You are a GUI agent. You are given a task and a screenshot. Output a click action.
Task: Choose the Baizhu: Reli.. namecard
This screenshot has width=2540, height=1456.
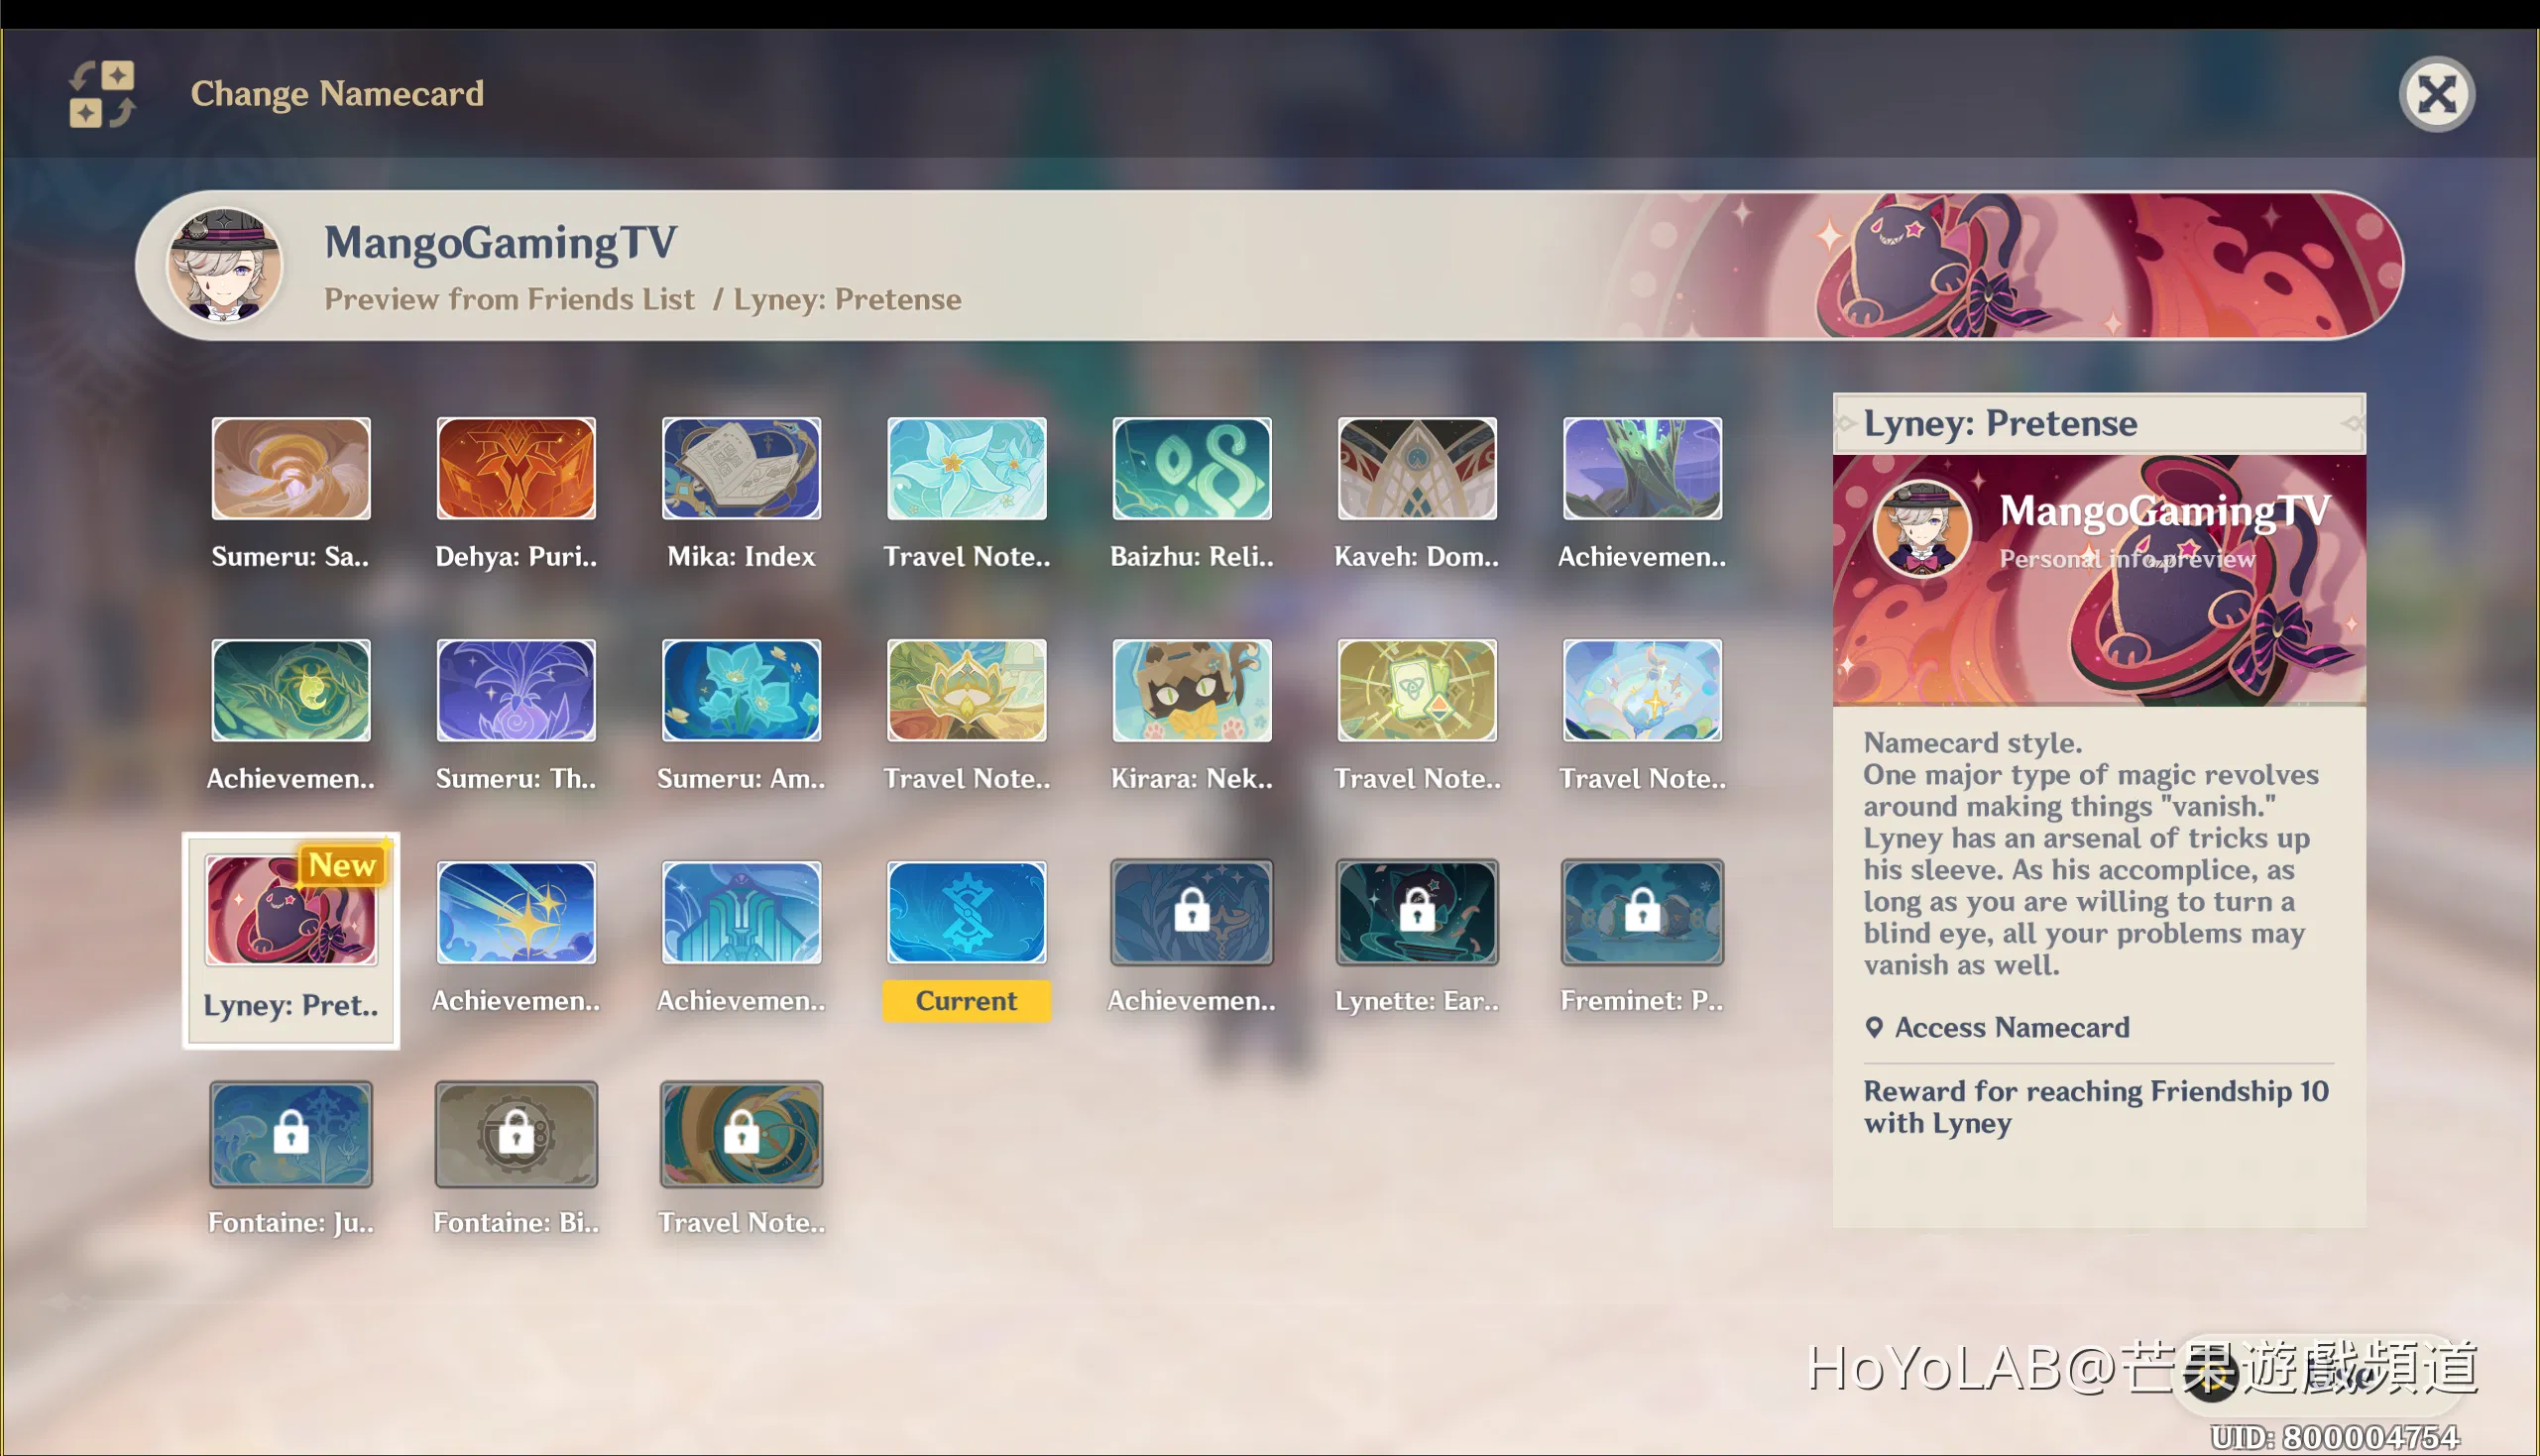pyautogui.click(x=1191, y=469)
